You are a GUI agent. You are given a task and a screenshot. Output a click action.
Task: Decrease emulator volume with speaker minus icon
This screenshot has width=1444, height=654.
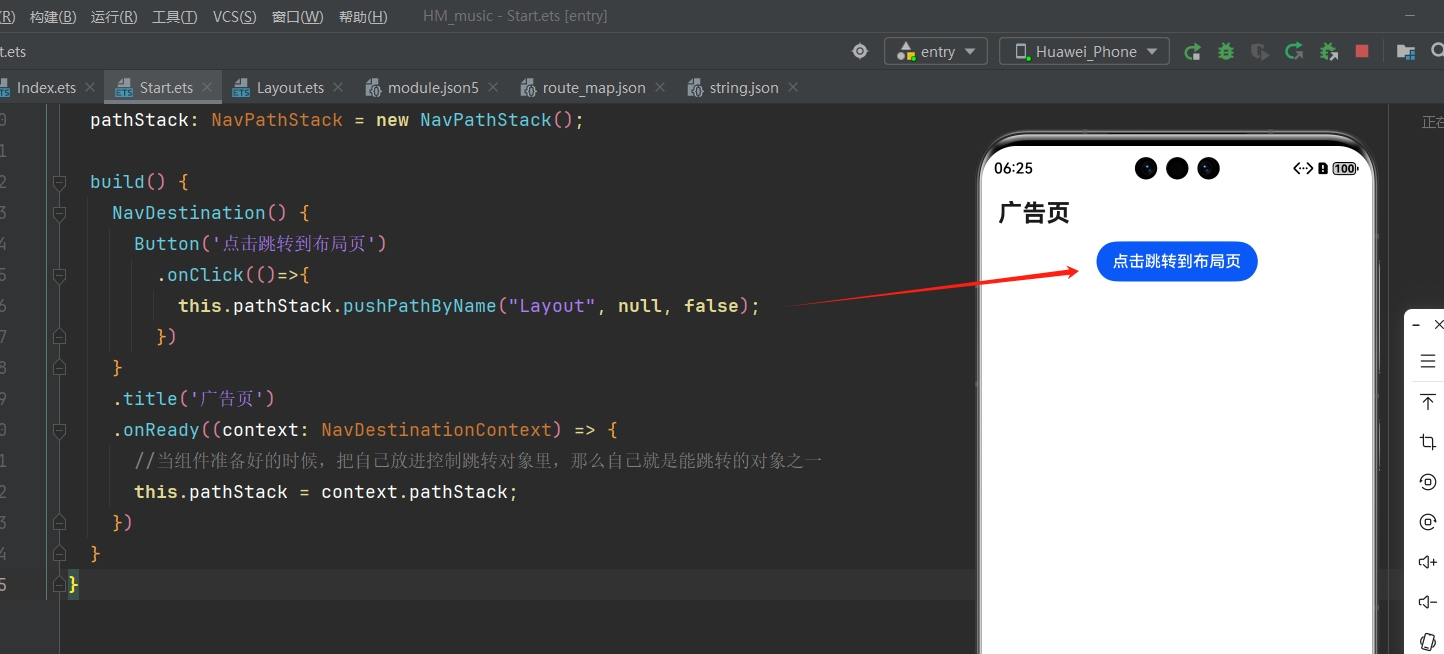(x=1427, y=602)
